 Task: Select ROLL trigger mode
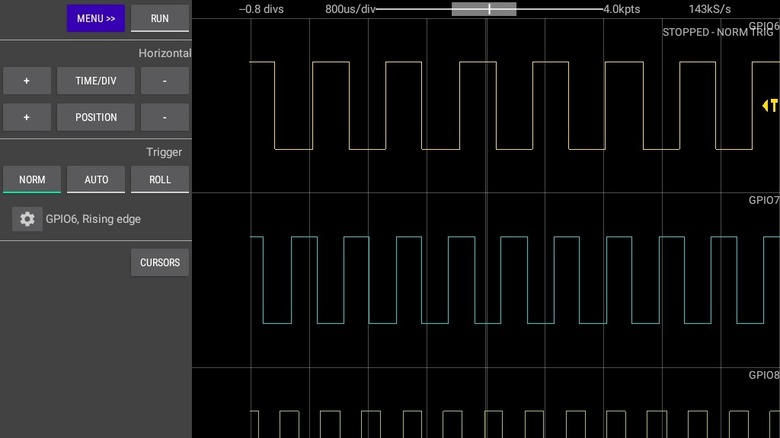point(160,180)
